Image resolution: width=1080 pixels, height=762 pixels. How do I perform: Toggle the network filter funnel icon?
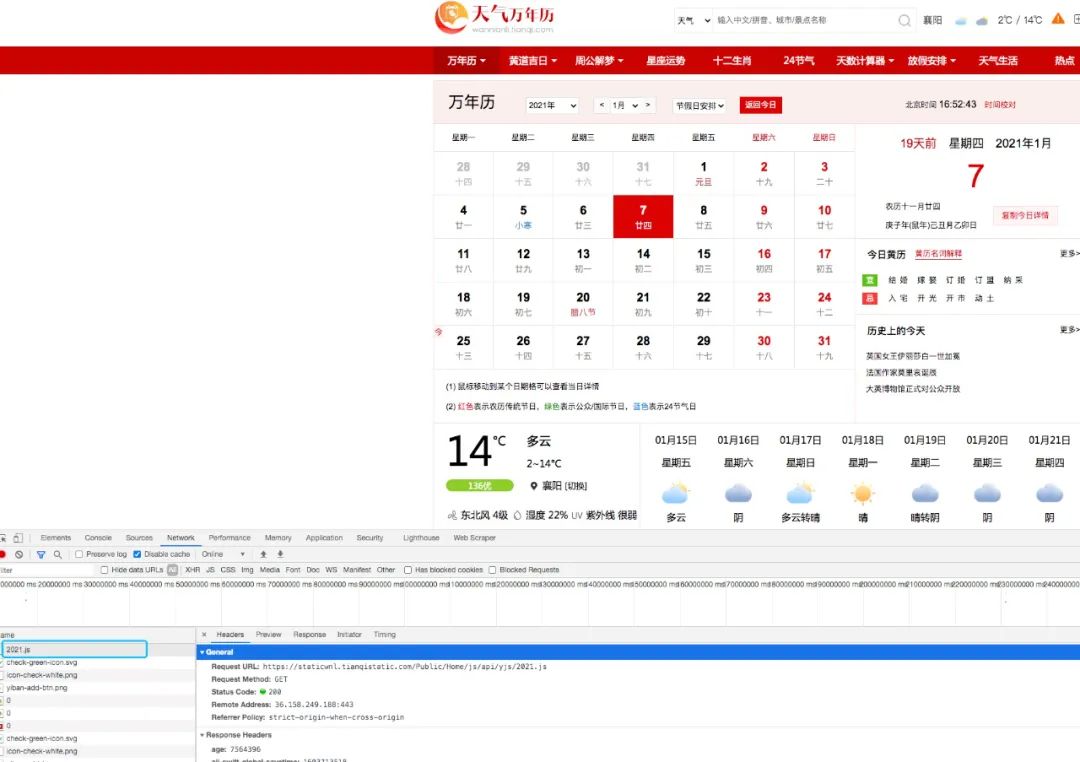(x=41, y=554)
